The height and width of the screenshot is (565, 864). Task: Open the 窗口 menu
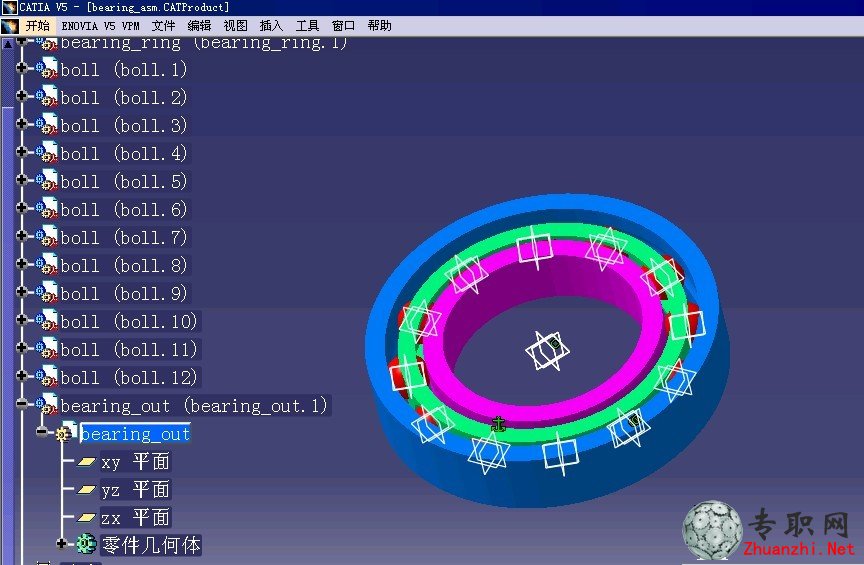(x=343, y=26)
